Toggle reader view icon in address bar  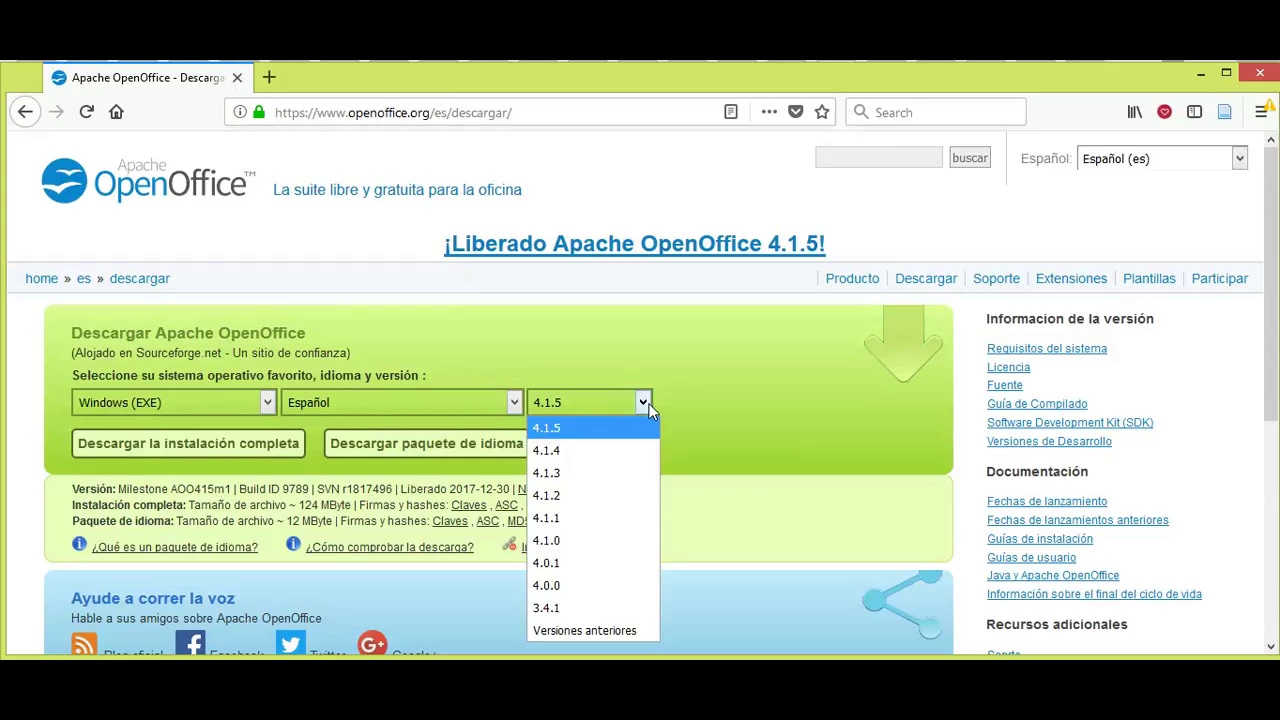click(731, 112)
